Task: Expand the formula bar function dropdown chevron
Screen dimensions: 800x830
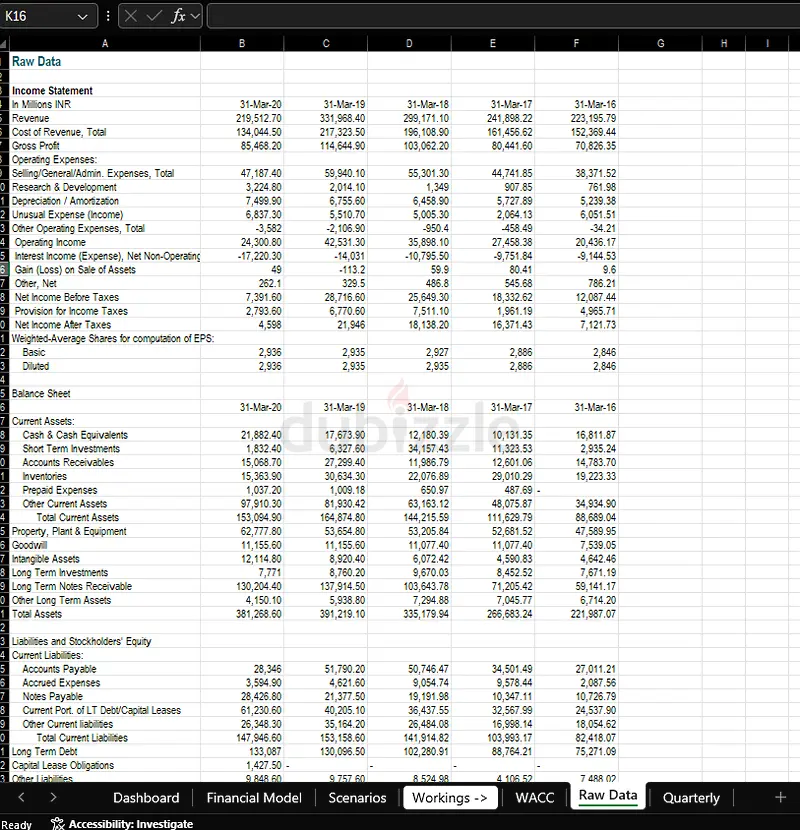Action: click(x=195, y=16)
